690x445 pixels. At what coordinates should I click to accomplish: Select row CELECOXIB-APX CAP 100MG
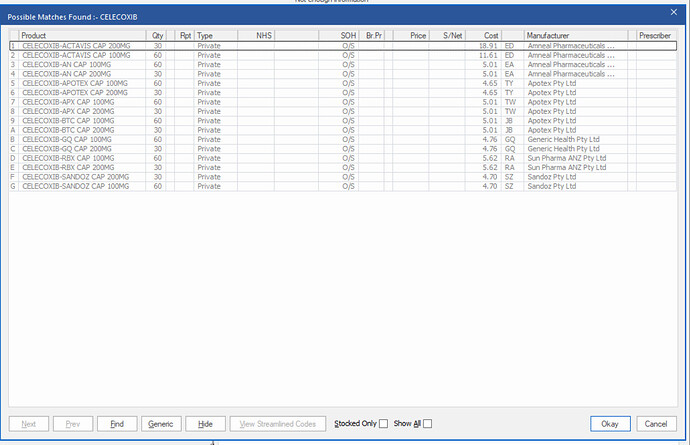[343, 102]
